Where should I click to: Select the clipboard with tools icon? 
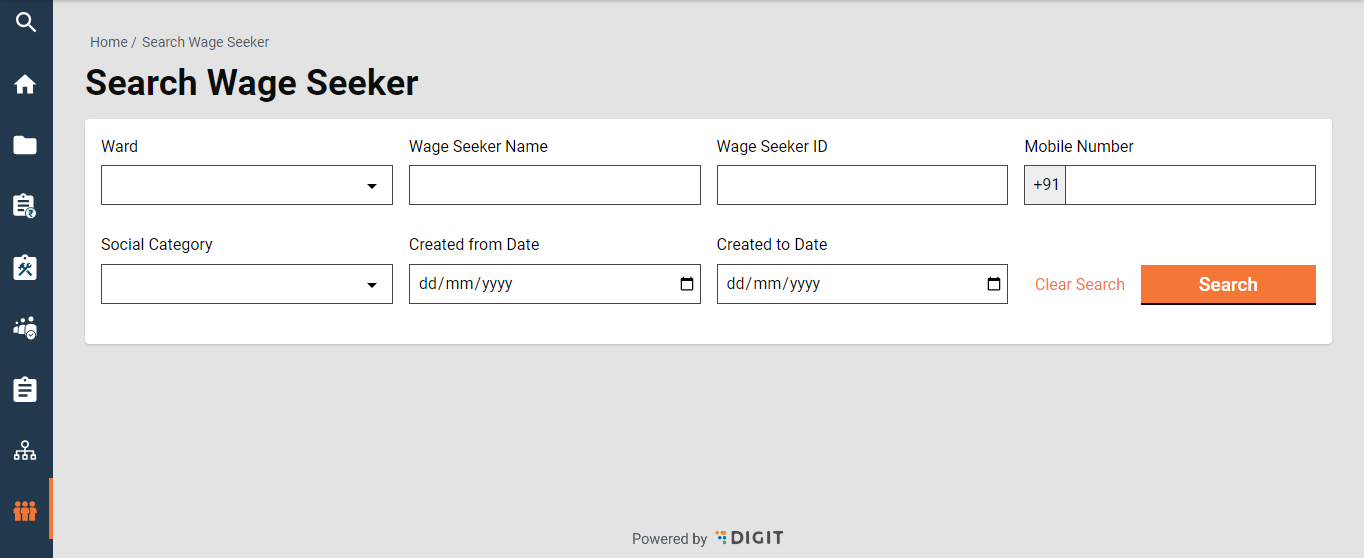pyautogui.click(x=25, y=267)
